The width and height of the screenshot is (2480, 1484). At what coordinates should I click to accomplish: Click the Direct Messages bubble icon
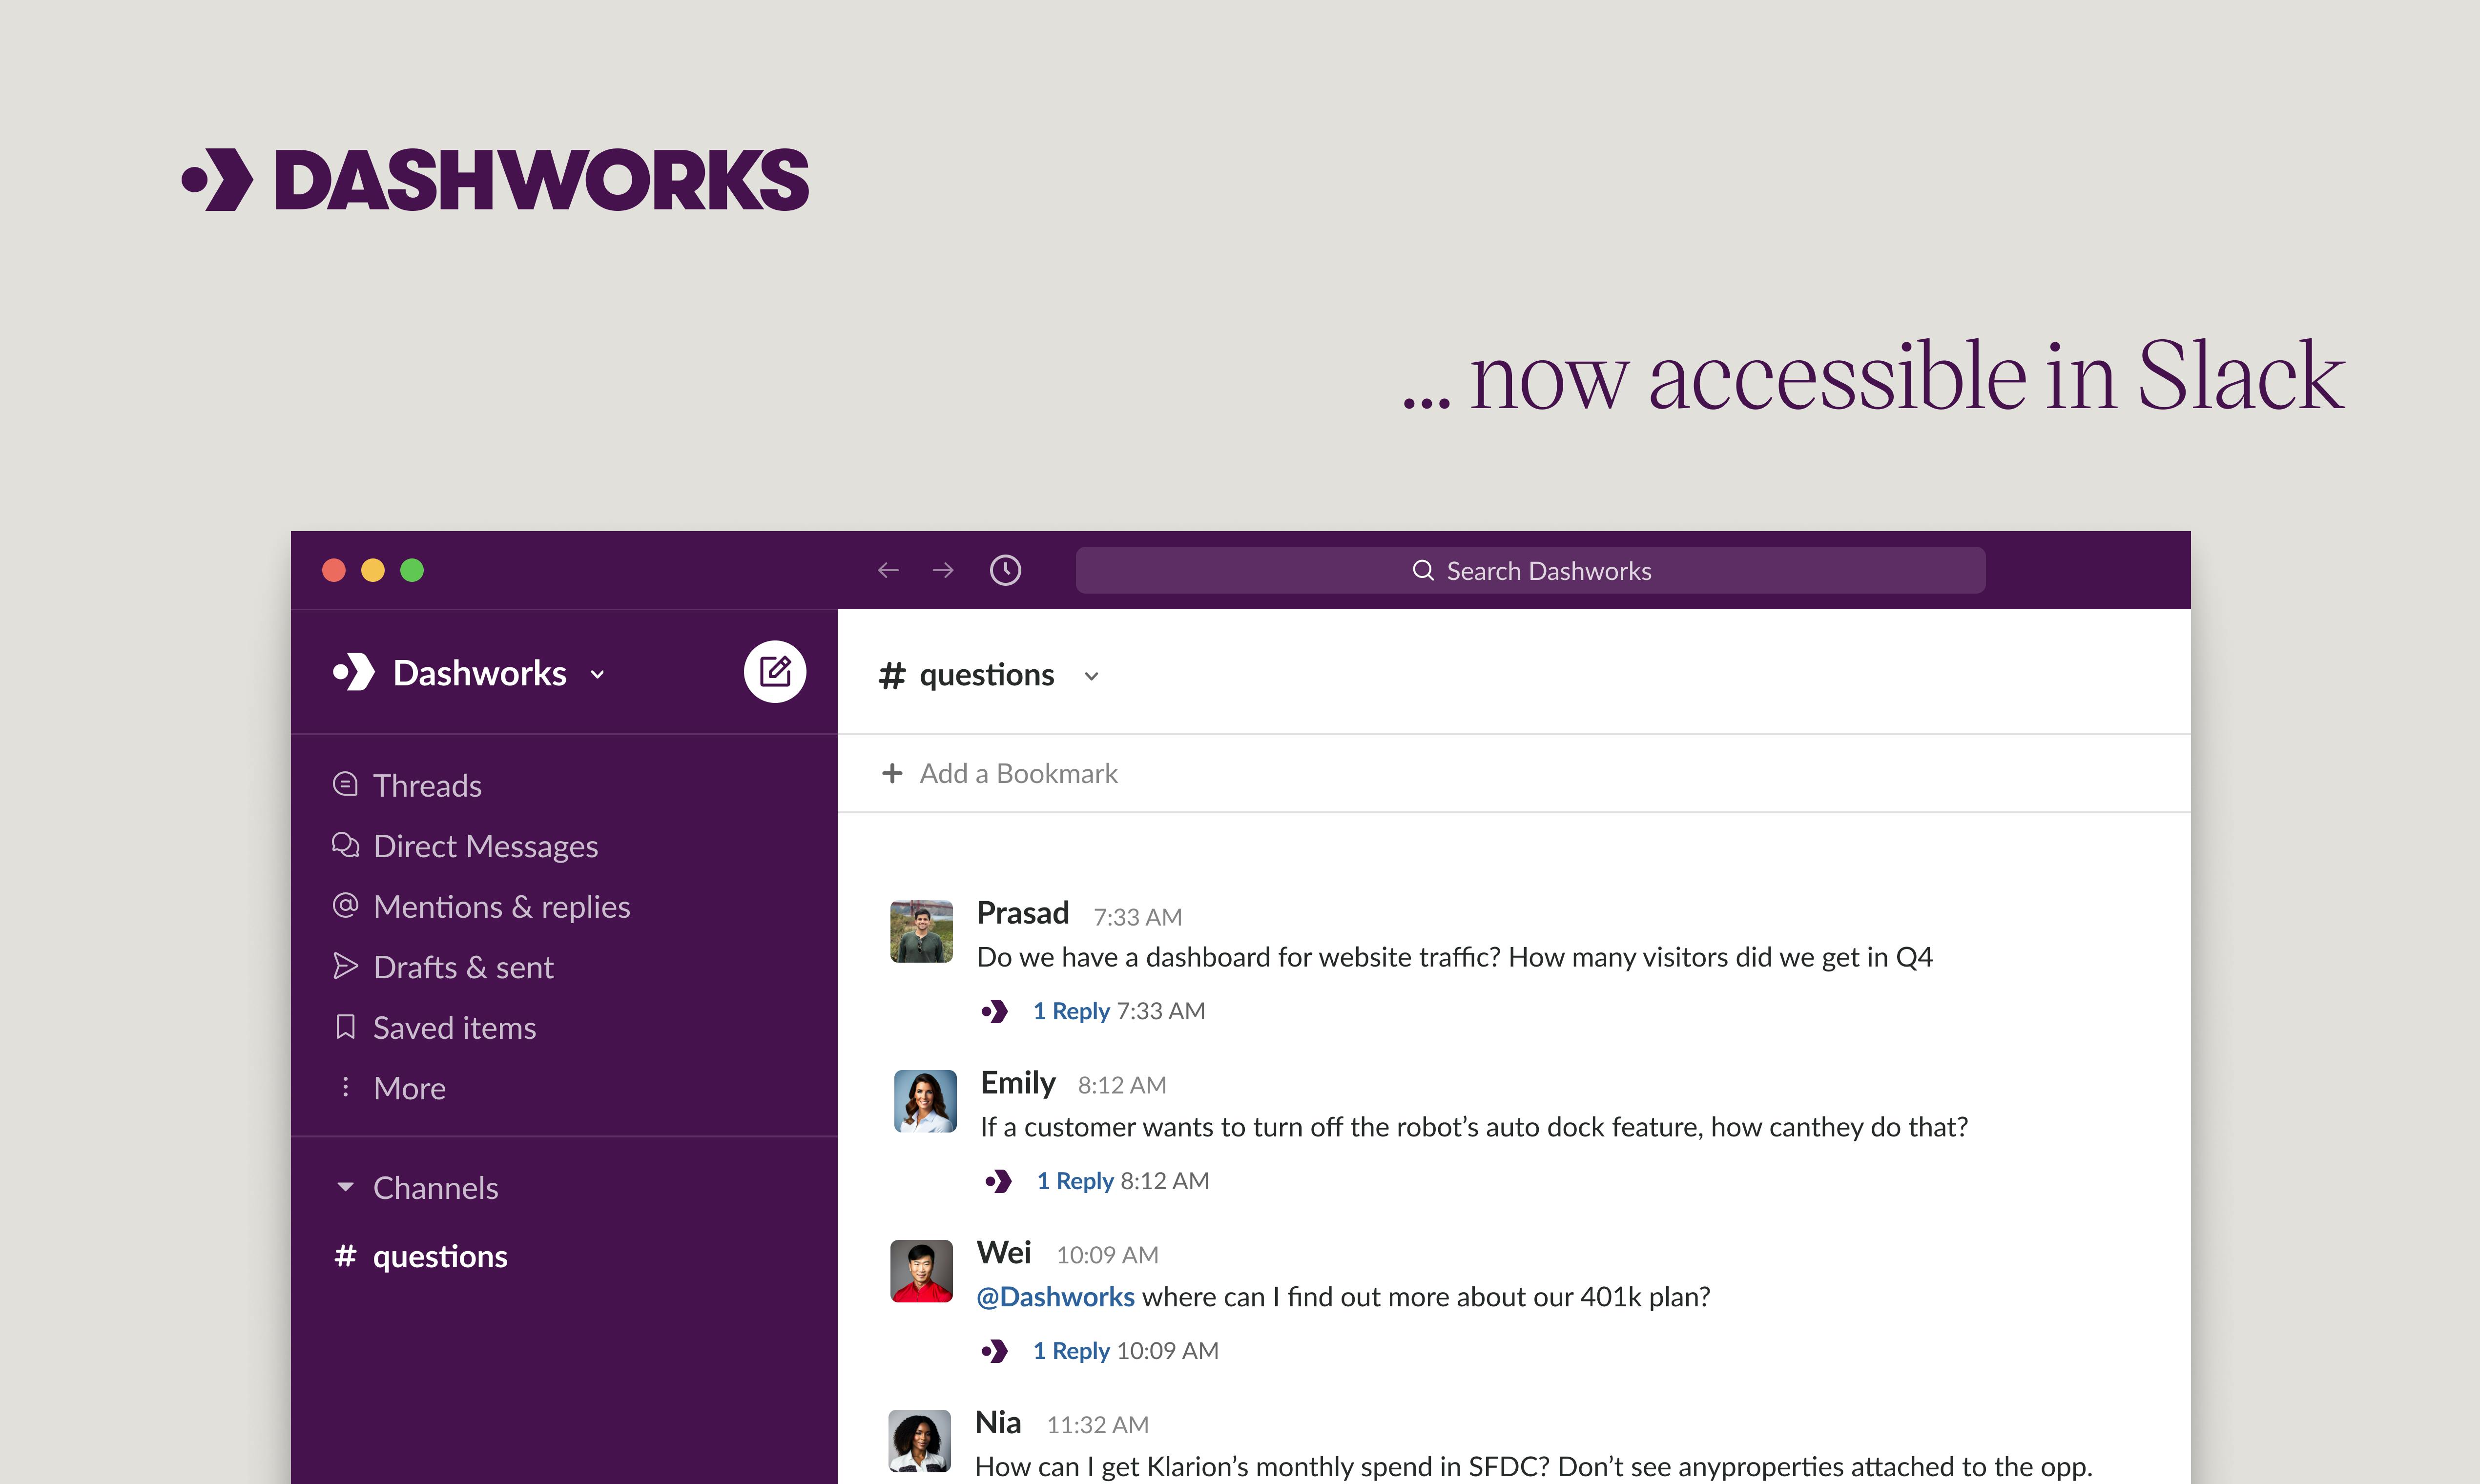point(345,845)
